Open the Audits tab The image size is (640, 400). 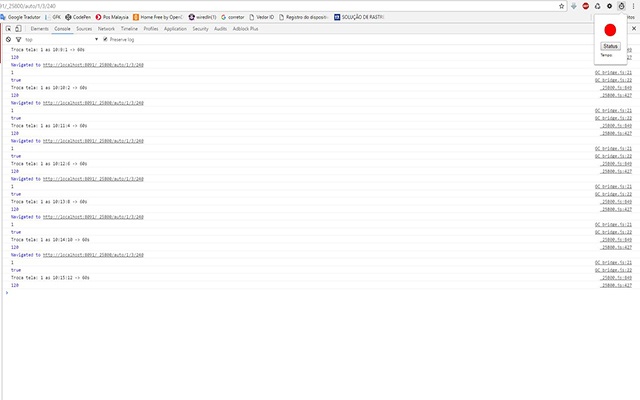click(x=220, y=29)
